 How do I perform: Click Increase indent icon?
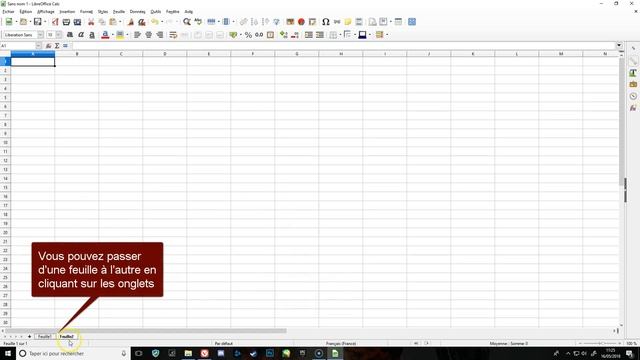pyautogui.click(x=309, y=35)
